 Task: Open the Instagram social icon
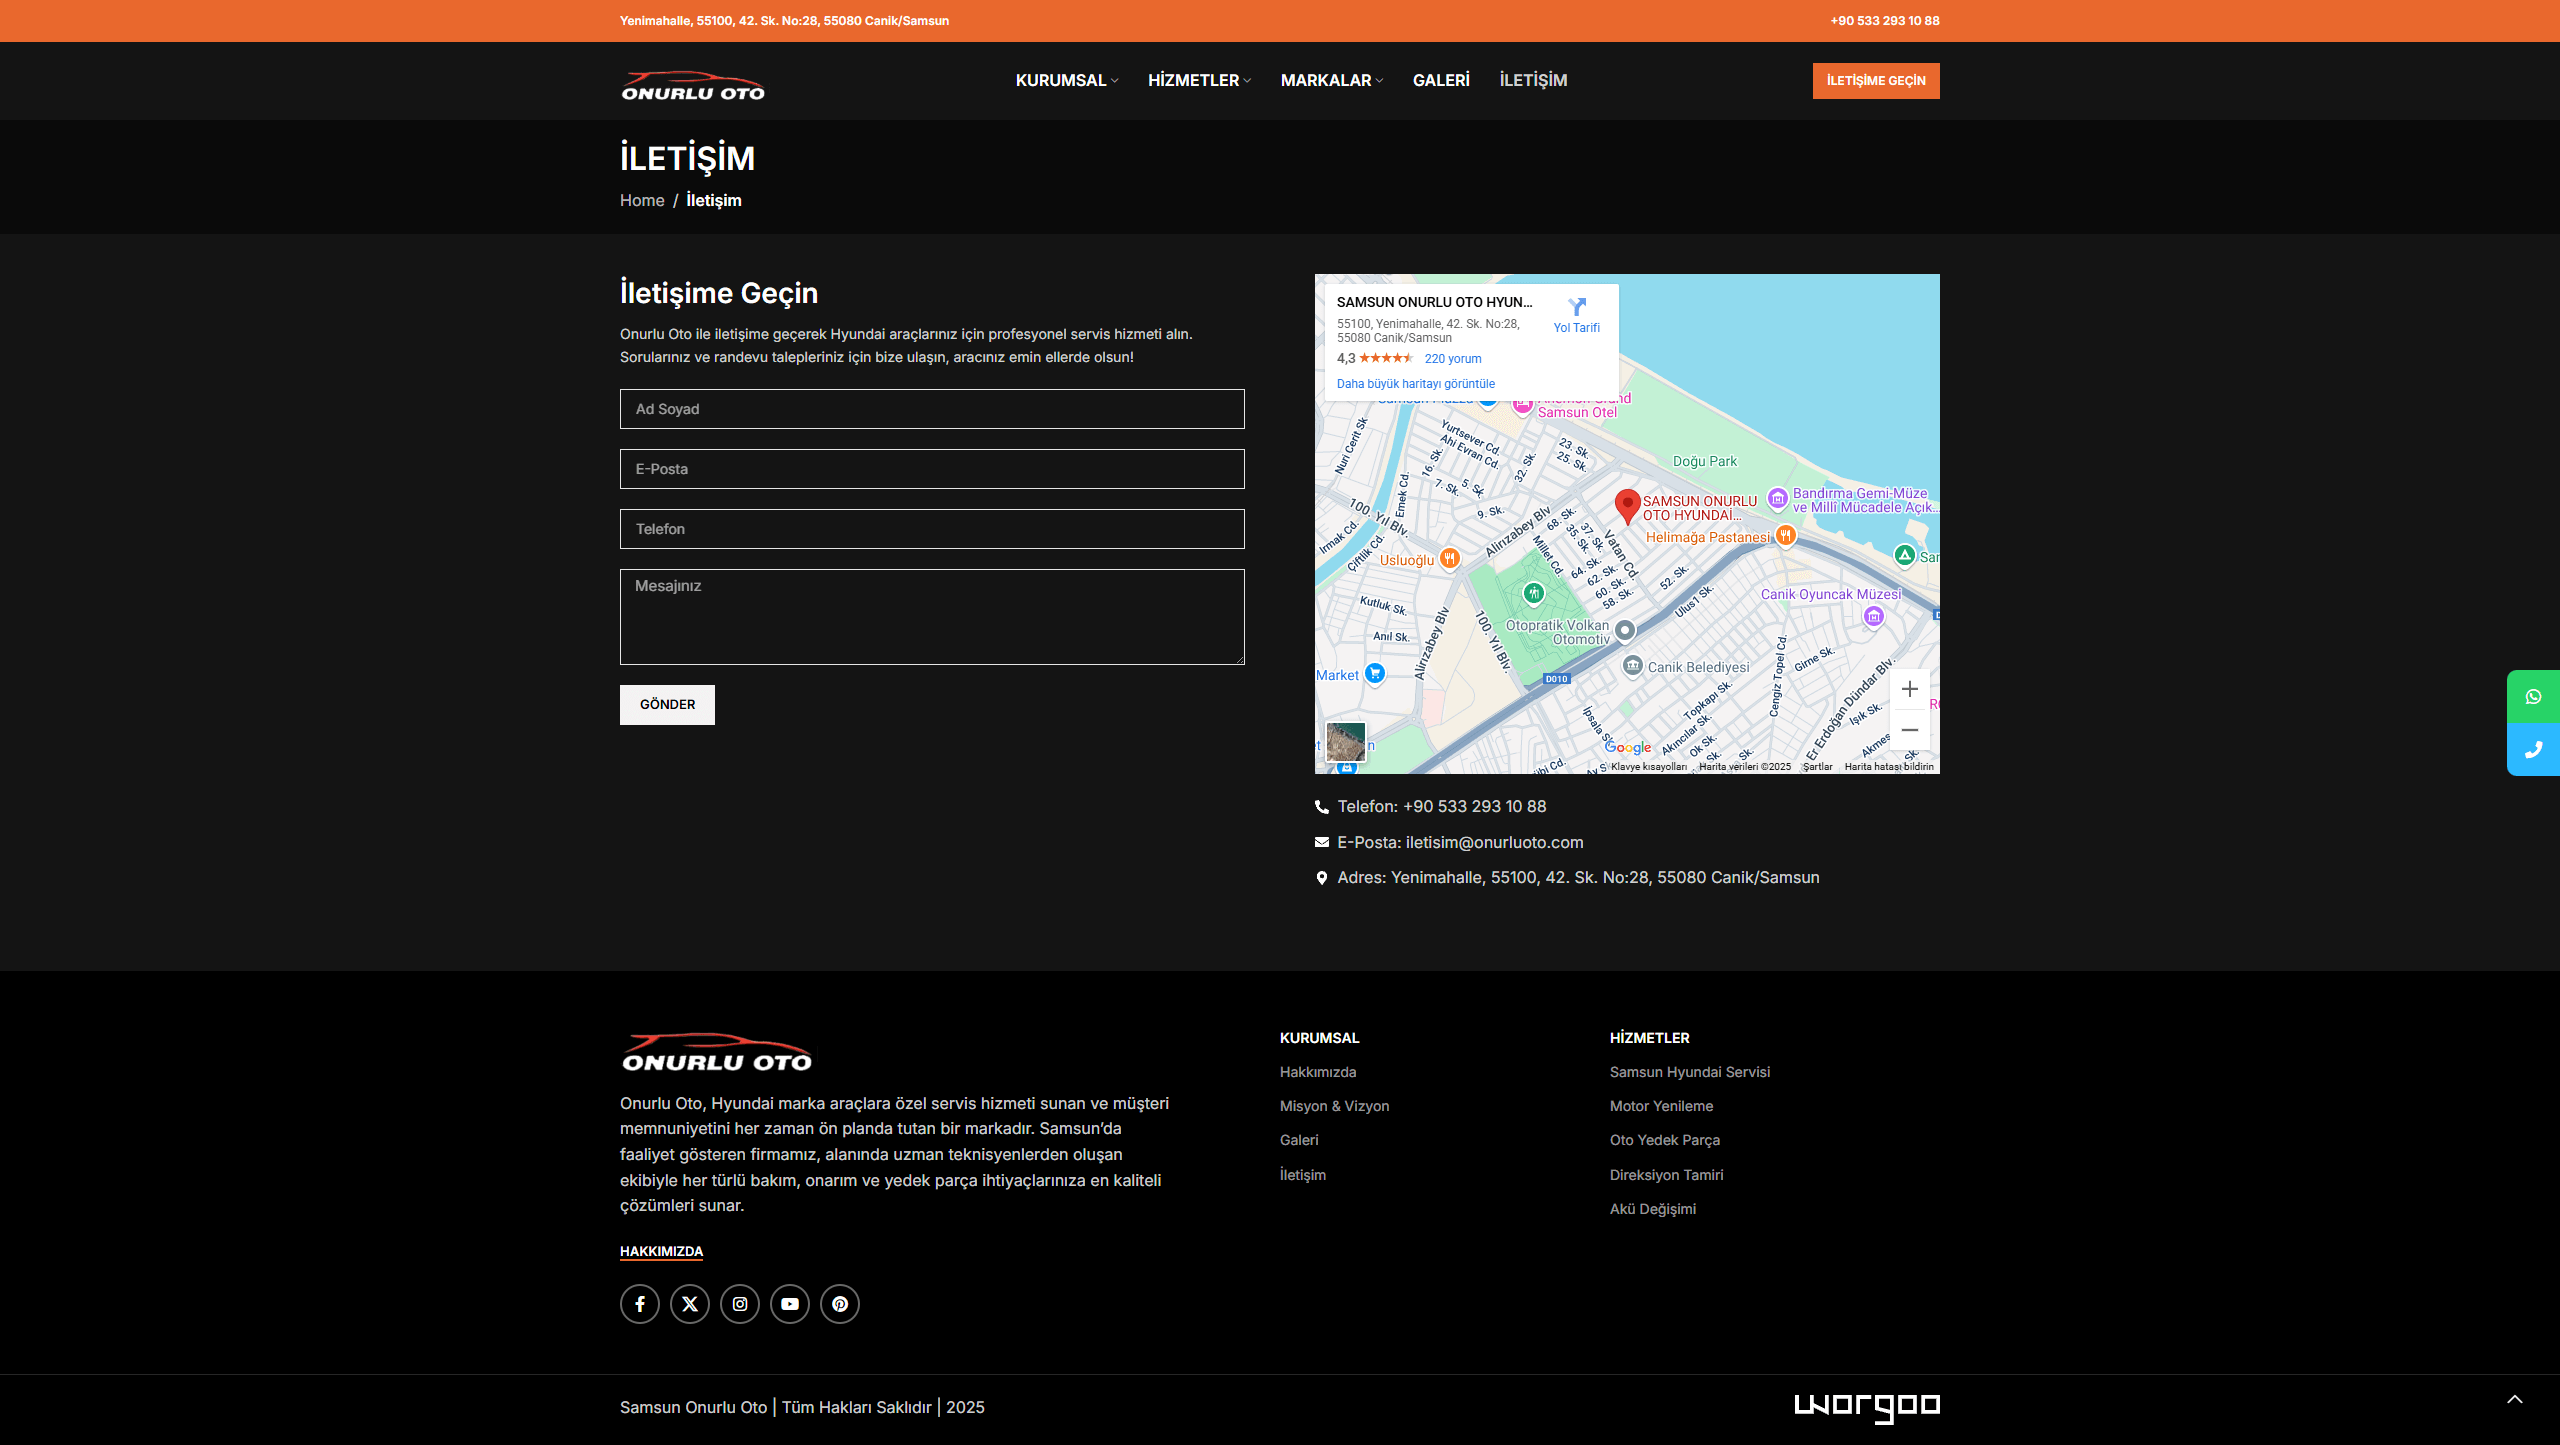(740, 1304)
